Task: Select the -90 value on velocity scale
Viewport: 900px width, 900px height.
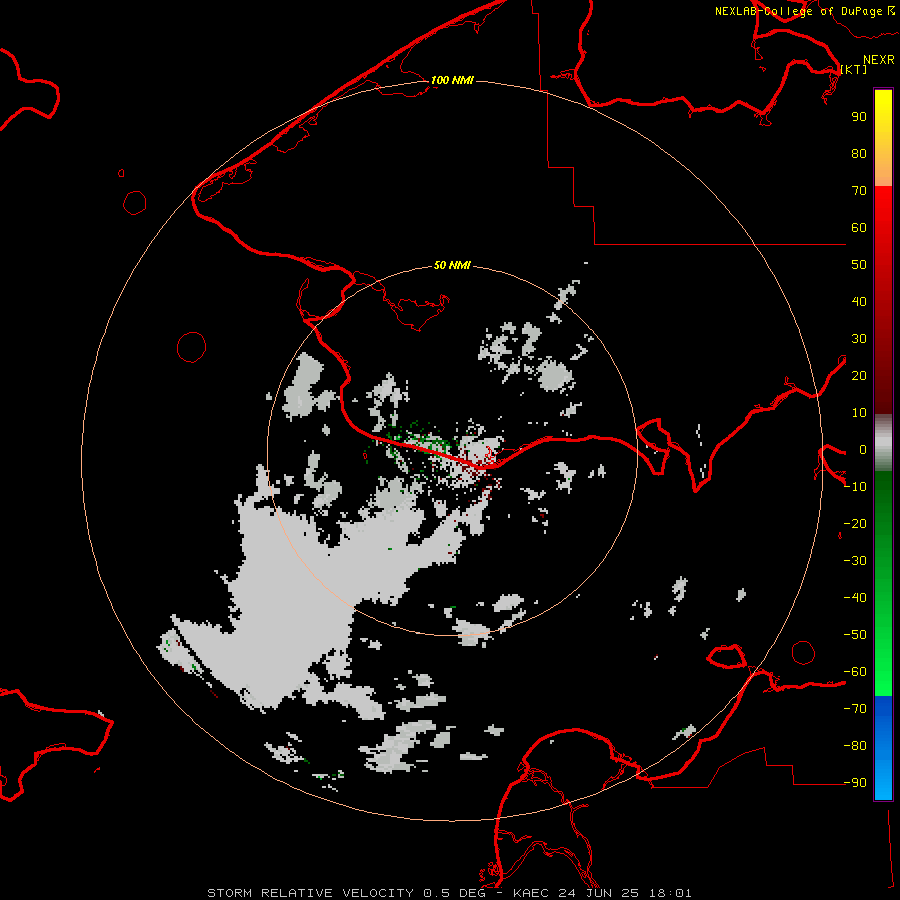Action: 855,783
